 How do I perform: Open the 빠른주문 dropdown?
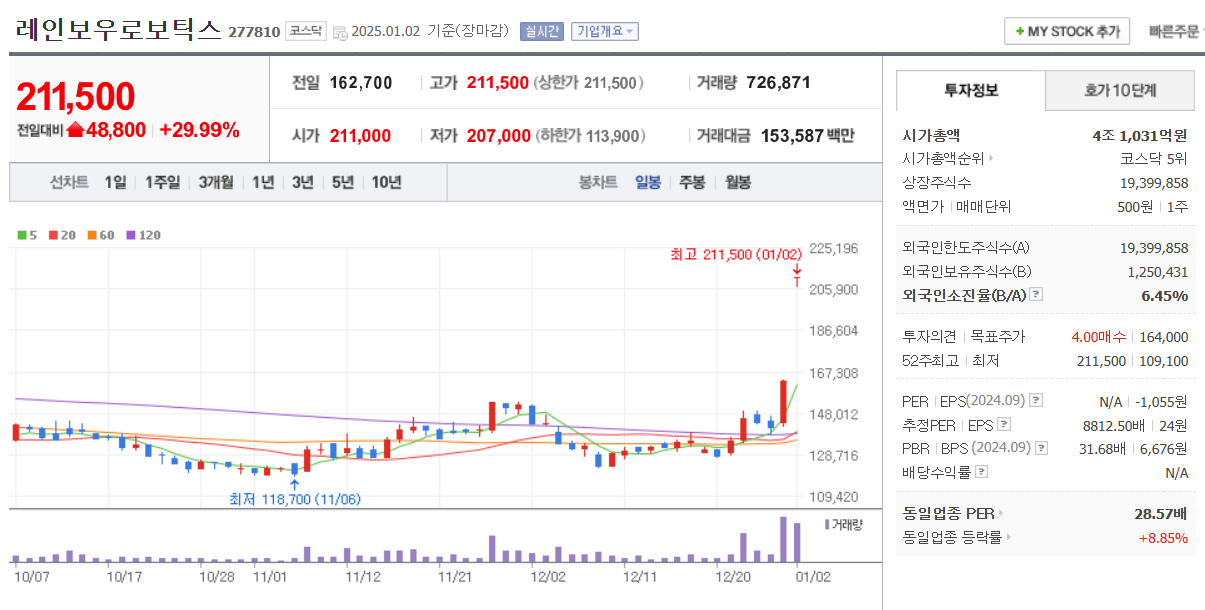click(1177, 31)
